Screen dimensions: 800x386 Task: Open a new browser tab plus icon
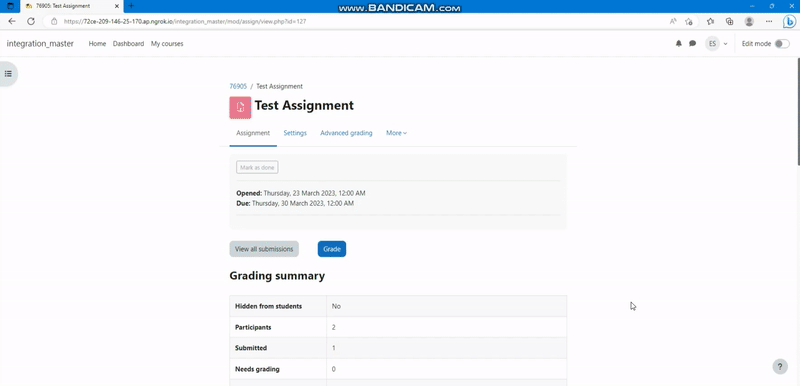[x=131, y=6]
